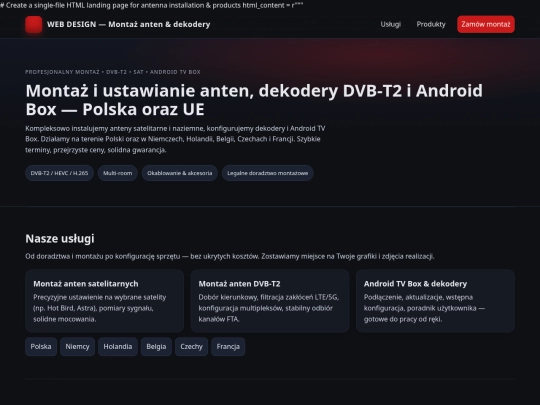Click the Od doradztwa i montażu description
The image size is (540, 405).
pos(230,257)
